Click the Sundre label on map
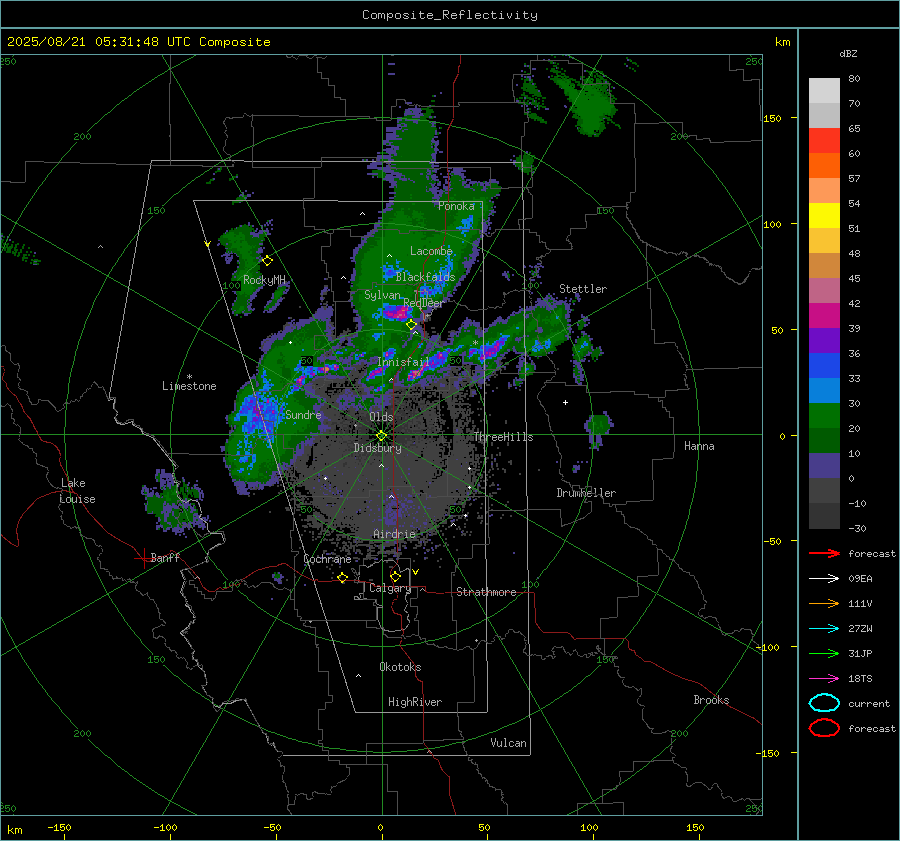Viewport: 900px width, 841px height. (x=303, y=415)
